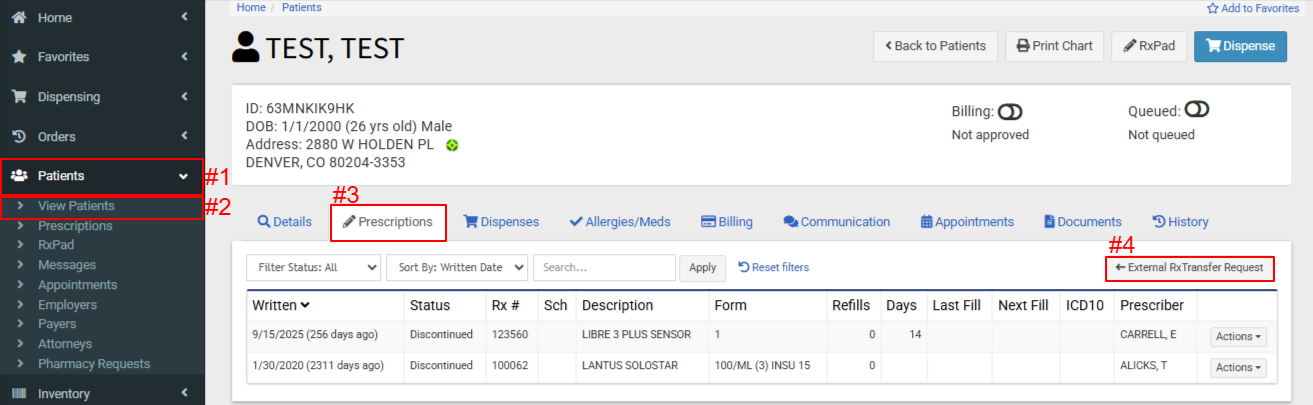Screen dimensions: 1313x405
Task: Expand the Favorites sidebar menu chevron
Action: [x=184, y=57]
